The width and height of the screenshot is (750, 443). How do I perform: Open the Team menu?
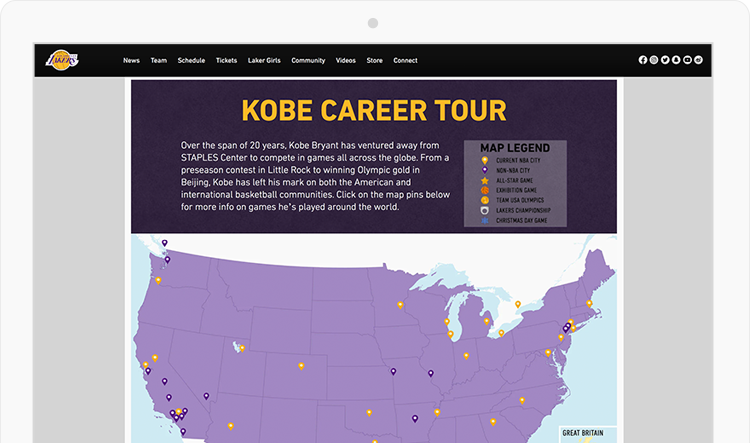coord(159,60)
